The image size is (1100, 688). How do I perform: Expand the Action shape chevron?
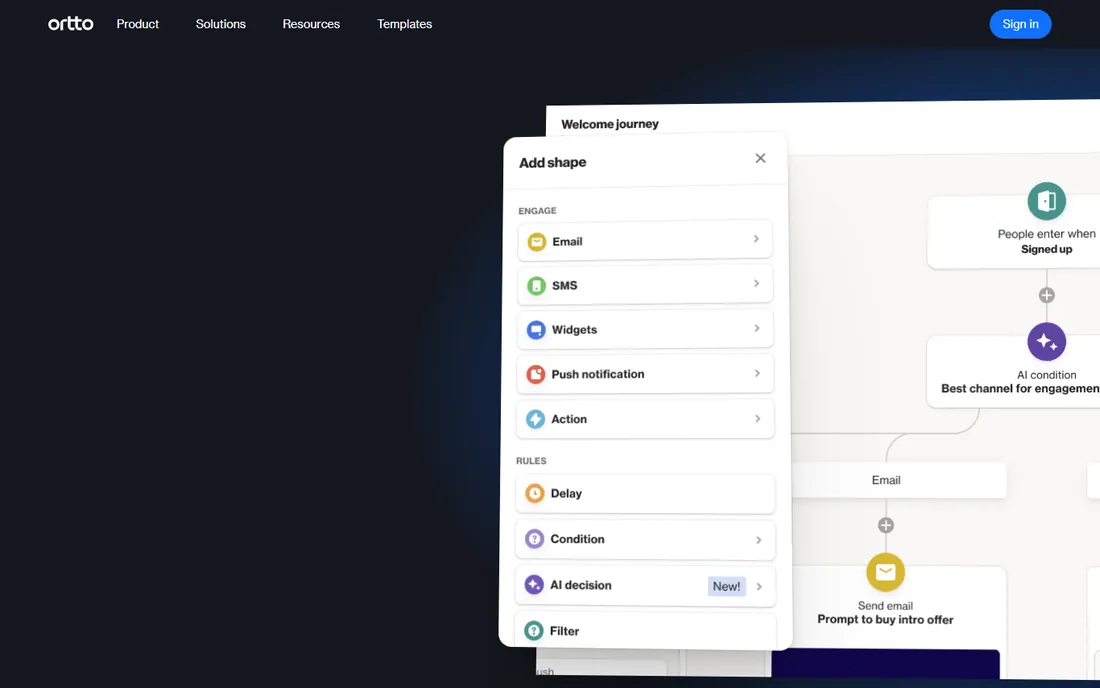tap(758, 419)
